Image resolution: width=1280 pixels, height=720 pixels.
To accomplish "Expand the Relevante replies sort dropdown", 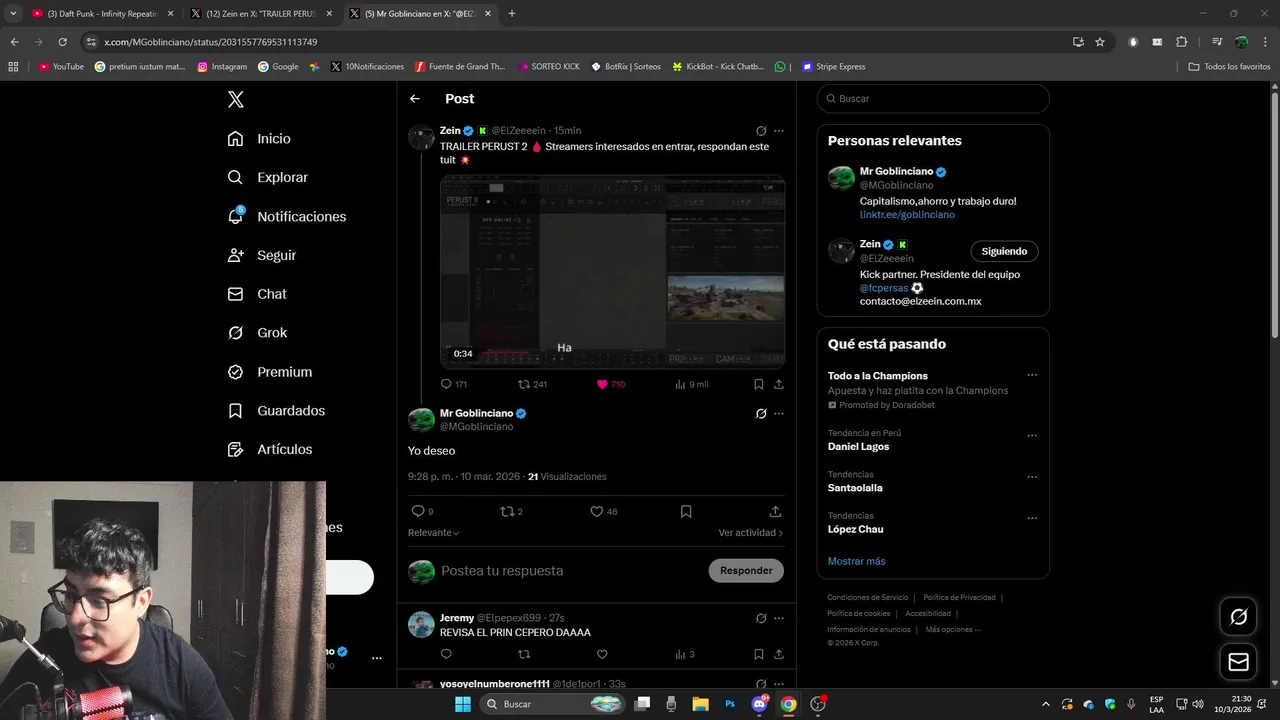I will [434, 533].
